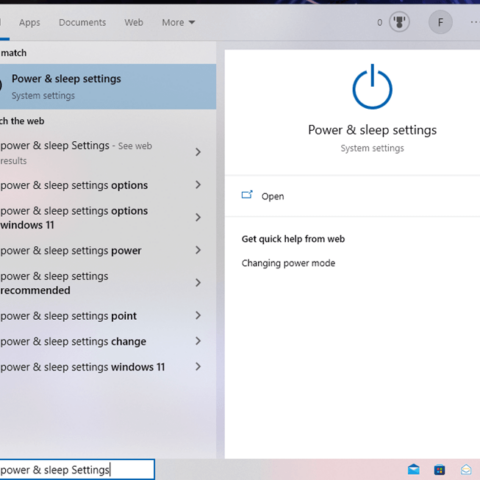
Task: Switch to the Documents tab
Action: (x=82, y=22)
